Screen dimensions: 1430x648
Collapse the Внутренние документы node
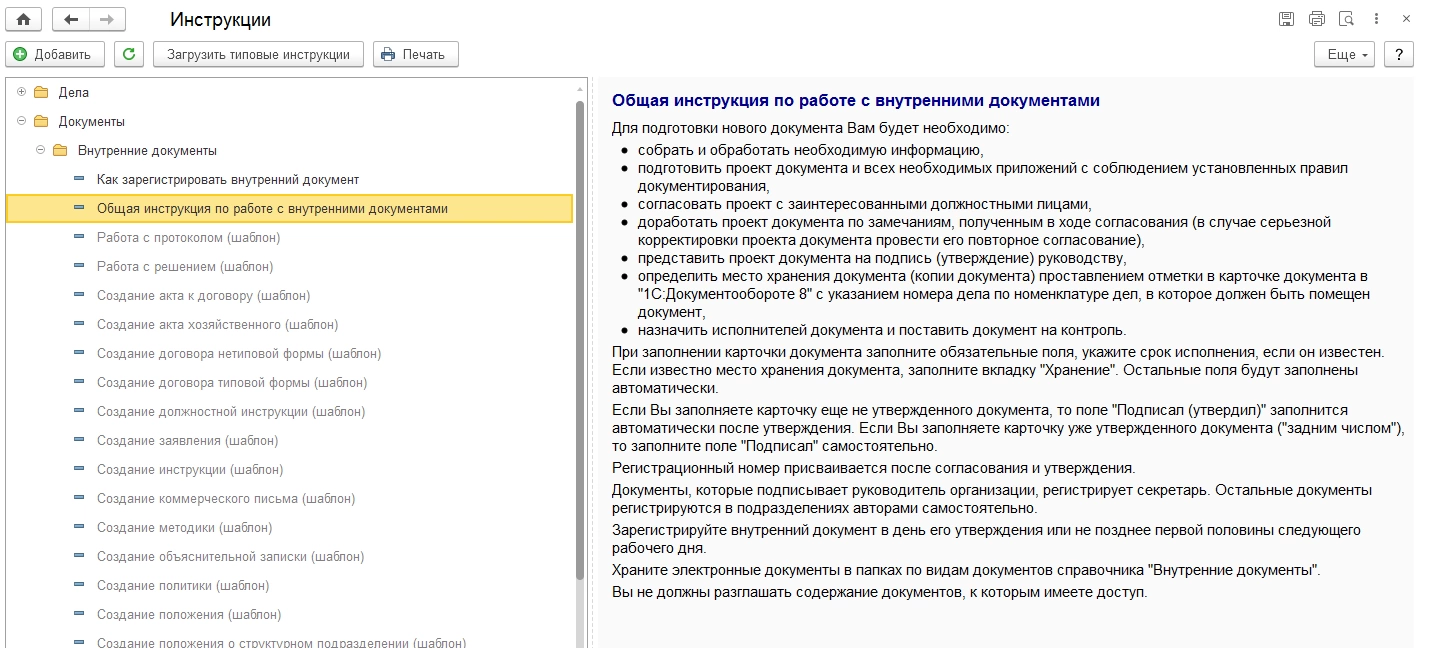[41, 150]
